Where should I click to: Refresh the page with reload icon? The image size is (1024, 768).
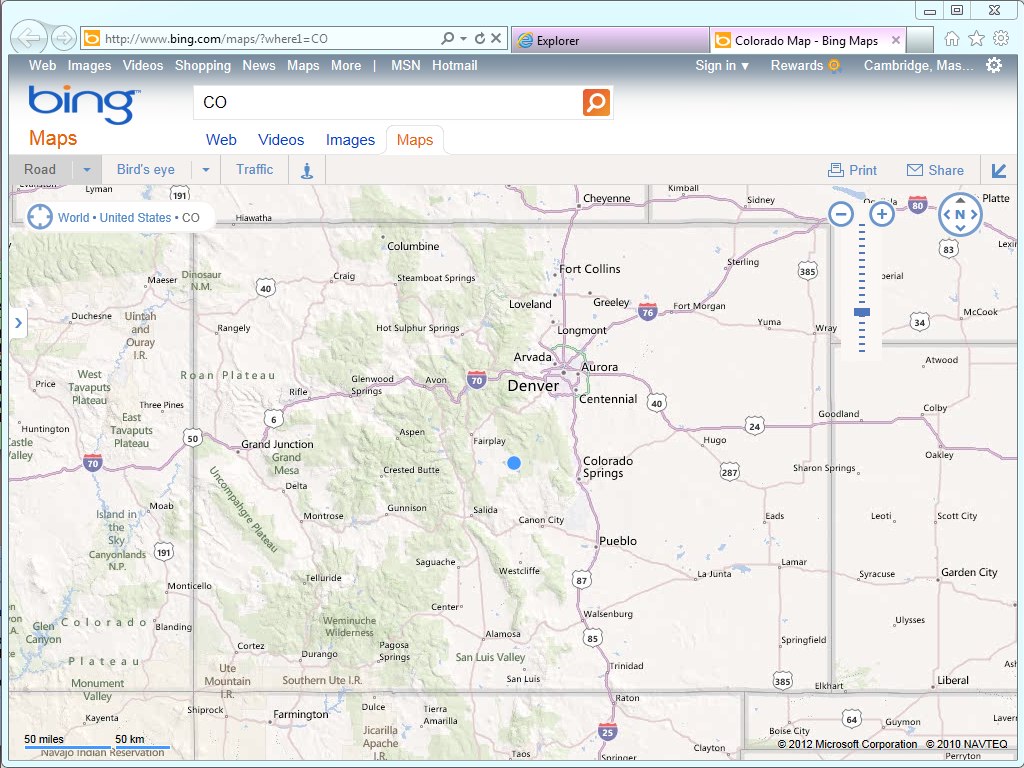480,39
